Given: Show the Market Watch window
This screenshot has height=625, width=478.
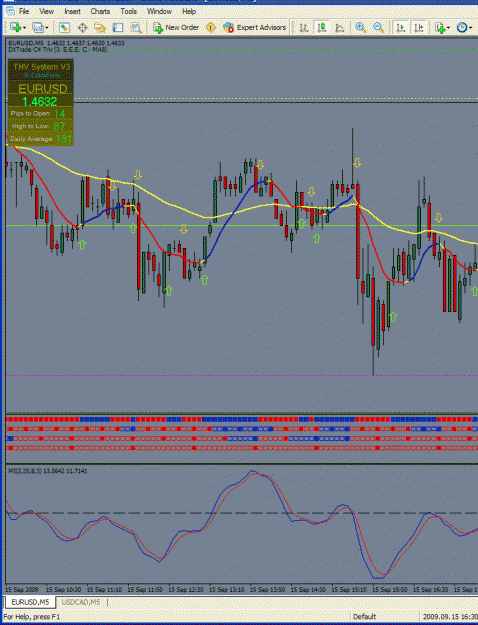Looking at the screenshot, I should click(64, 28).
